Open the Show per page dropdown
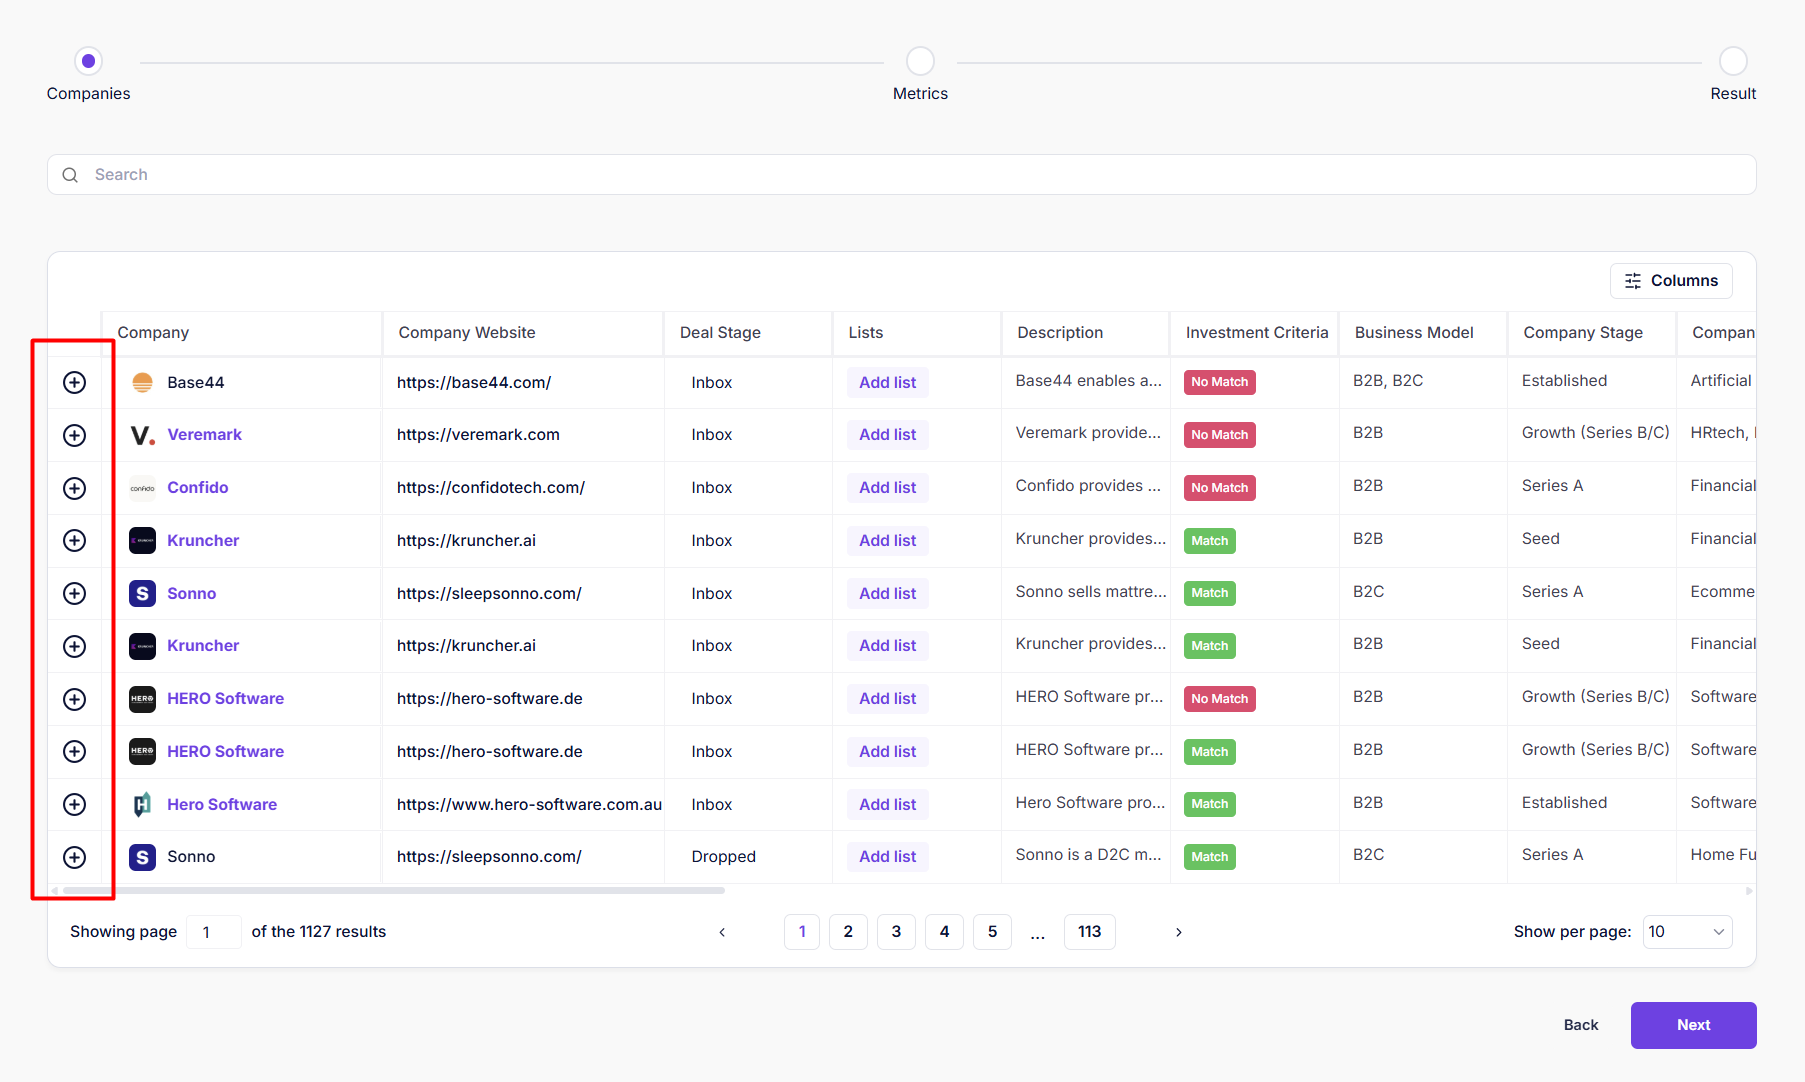Image resolution: width=1805 pixels, height=1082 pixels. point(1687,932)
